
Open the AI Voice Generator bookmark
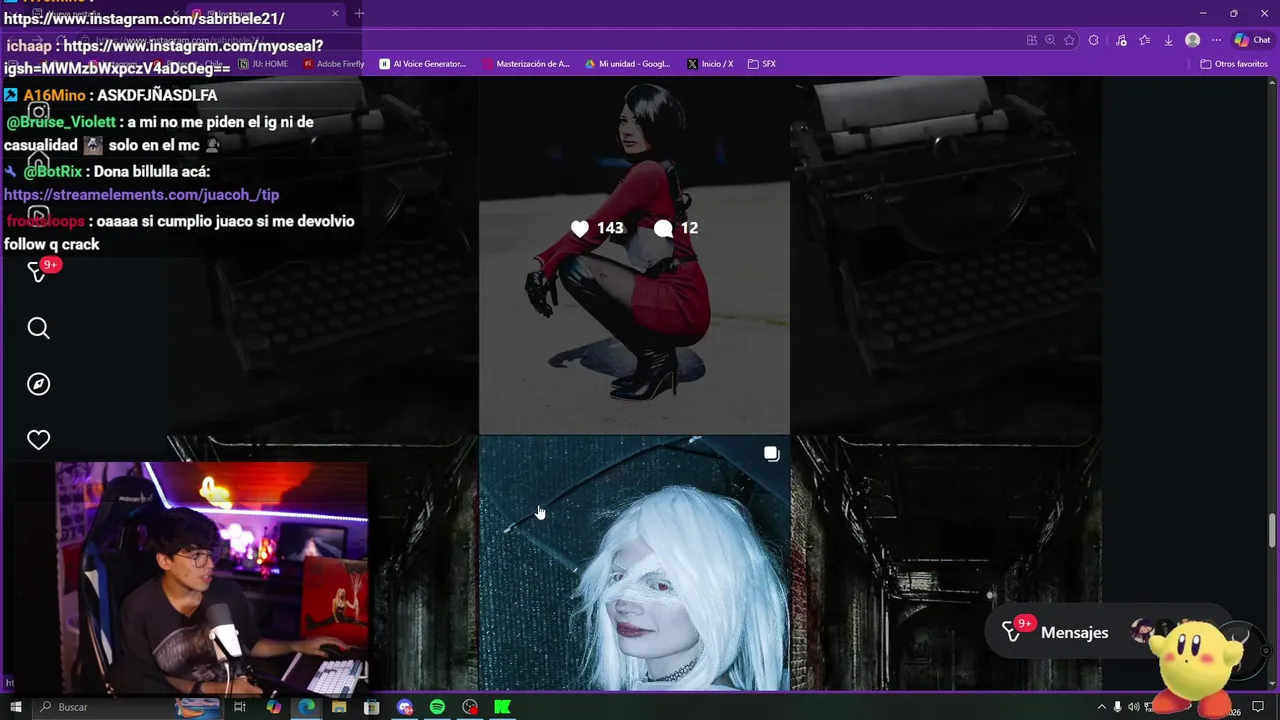click(422, 64)
